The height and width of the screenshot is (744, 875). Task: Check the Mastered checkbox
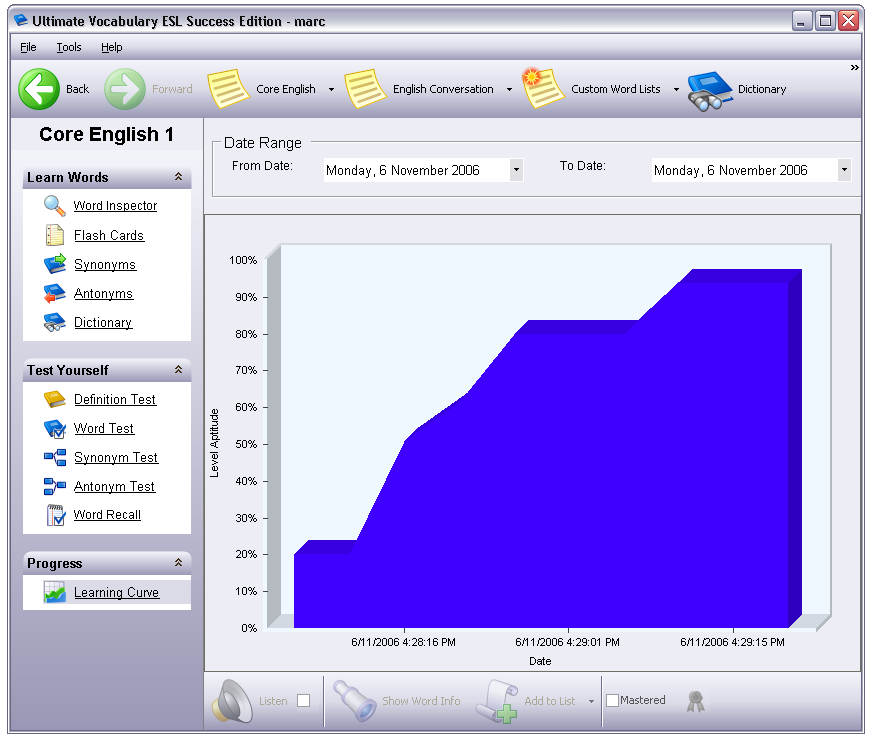(x=612, y=700)
